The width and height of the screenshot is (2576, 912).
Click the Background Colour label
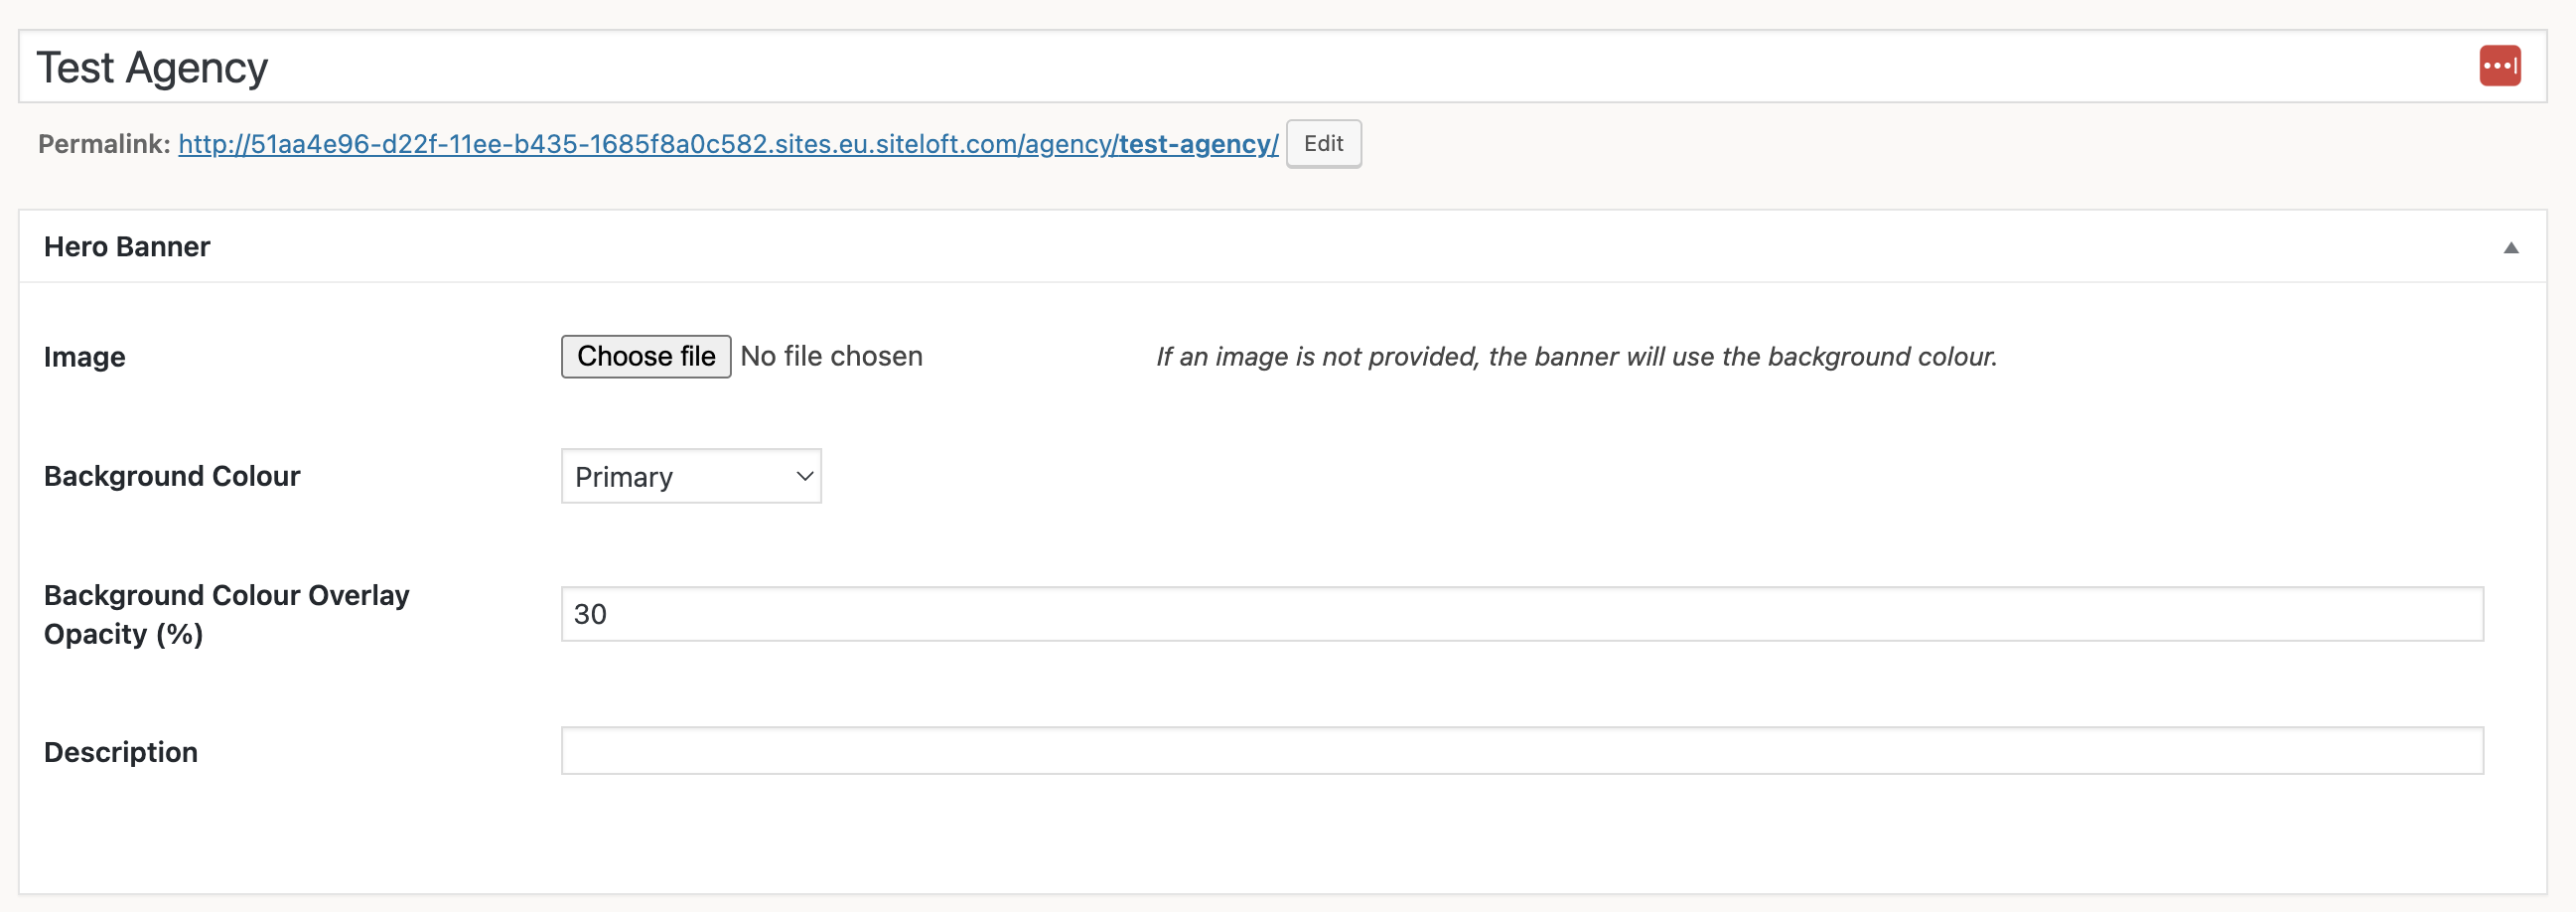[x=172, y=476]
